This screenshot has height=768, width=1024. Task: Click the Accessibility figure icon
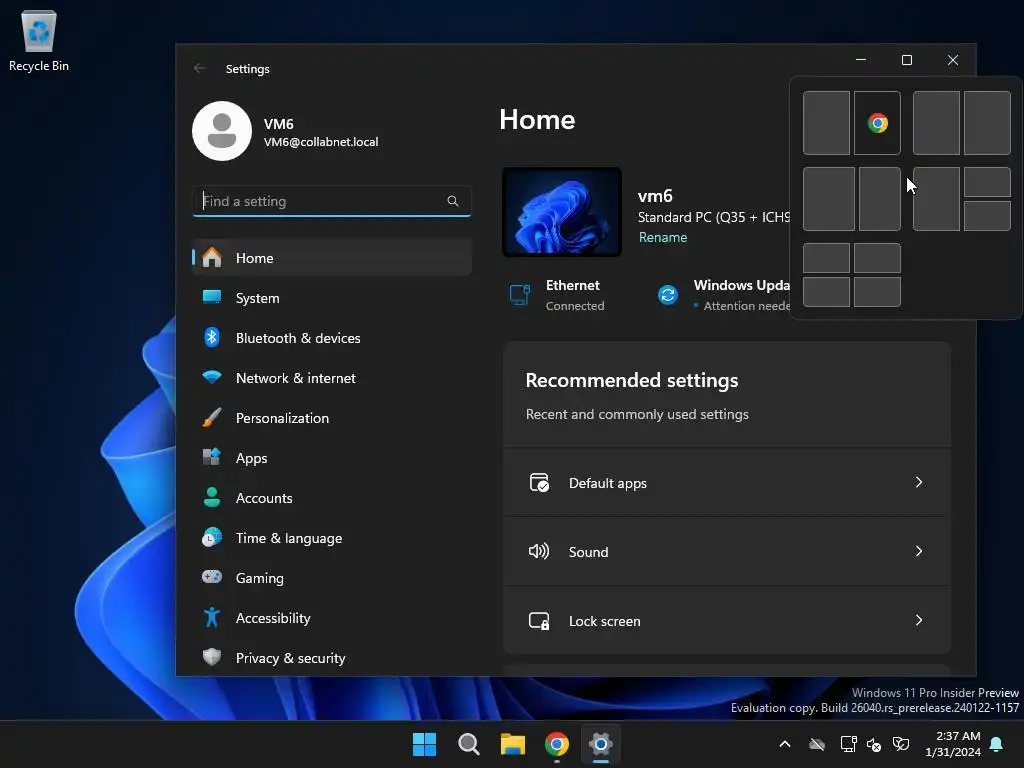point(212,617)
